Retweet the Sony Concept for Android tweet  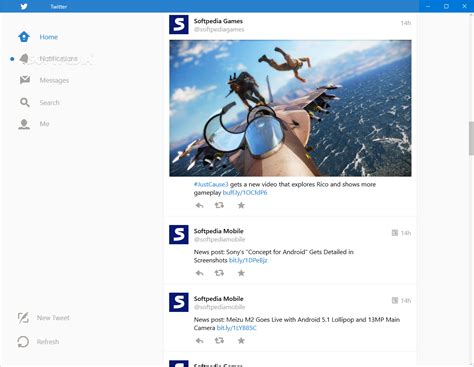pyautogui.click(x=219, y=273)
